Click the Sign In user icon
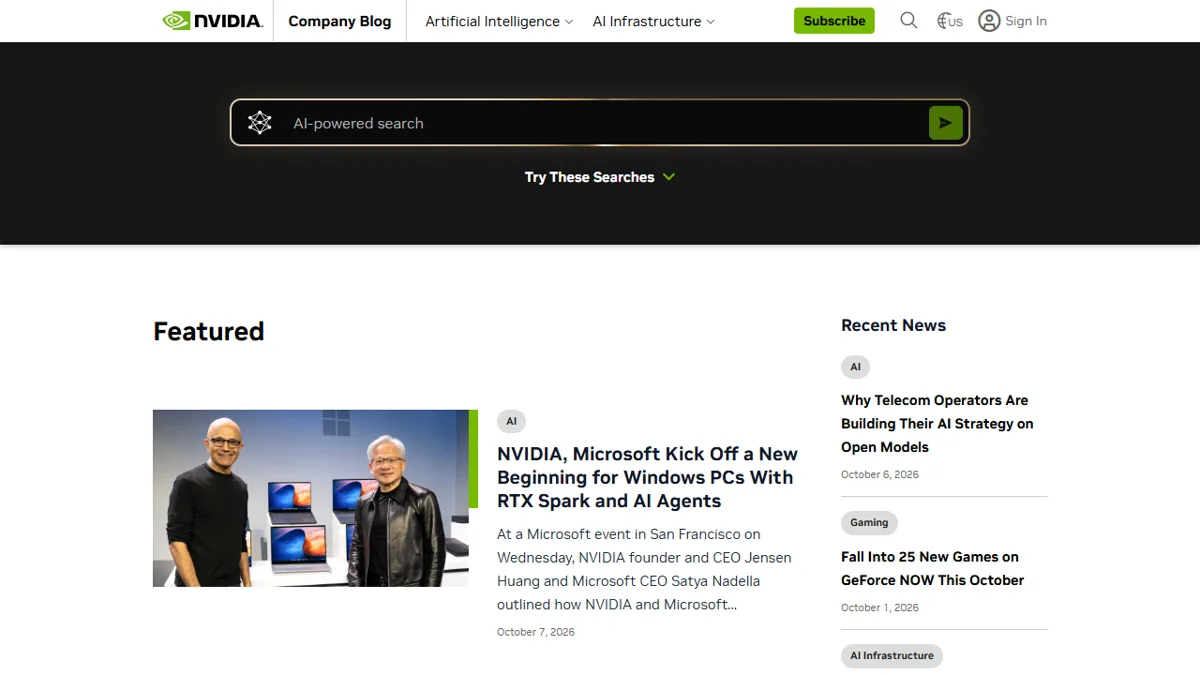Screen dimensions: 1200x675 click(989, 21)
